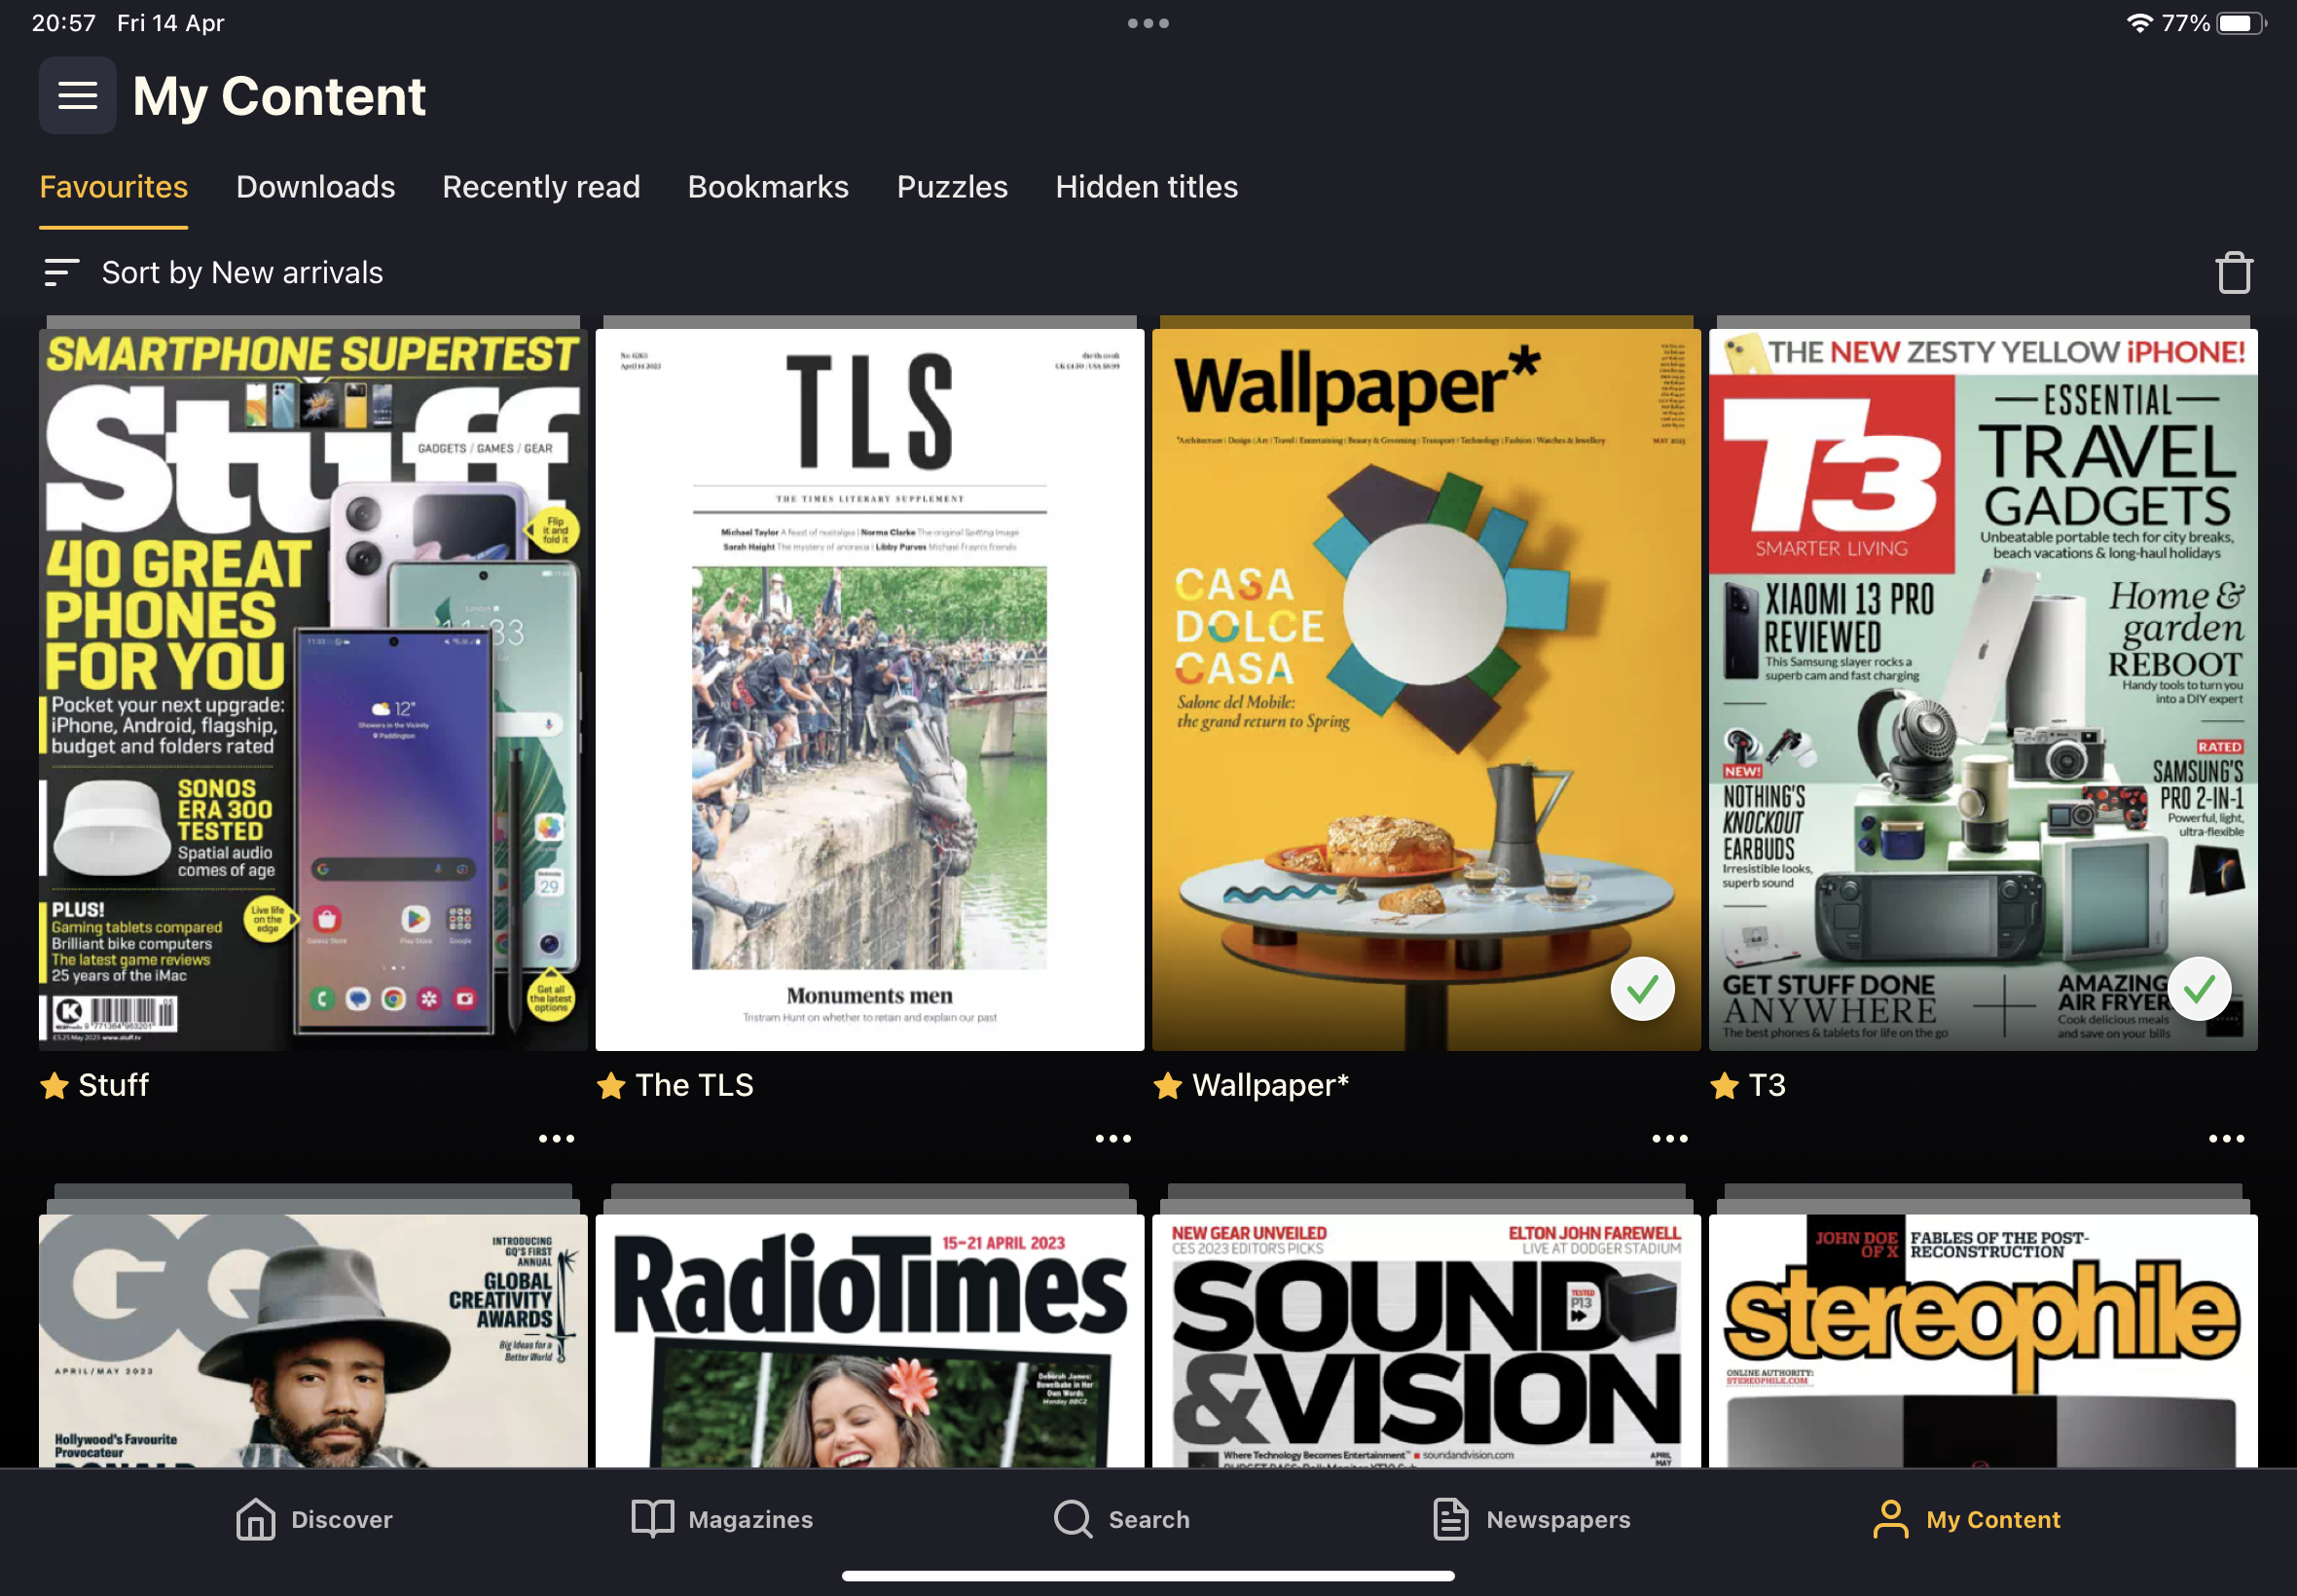This screenshot has height=1596, width=2297.
Task: Open the Stuff magazine cover
Action: tap(313, 690)
